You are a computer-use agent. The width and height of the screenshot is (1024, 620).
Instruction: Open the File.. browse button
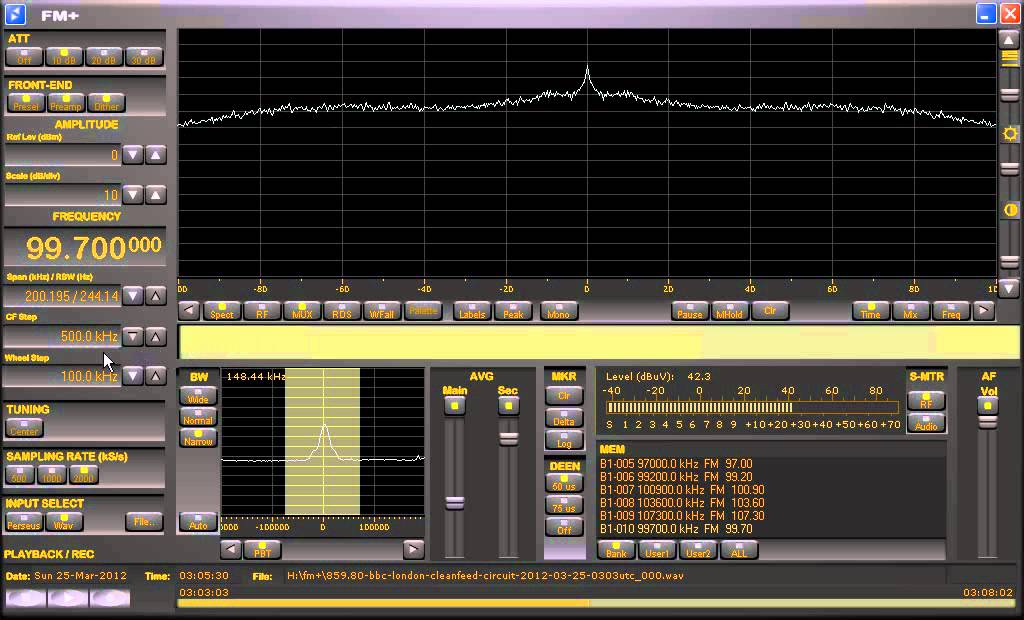tap(144, 521)
